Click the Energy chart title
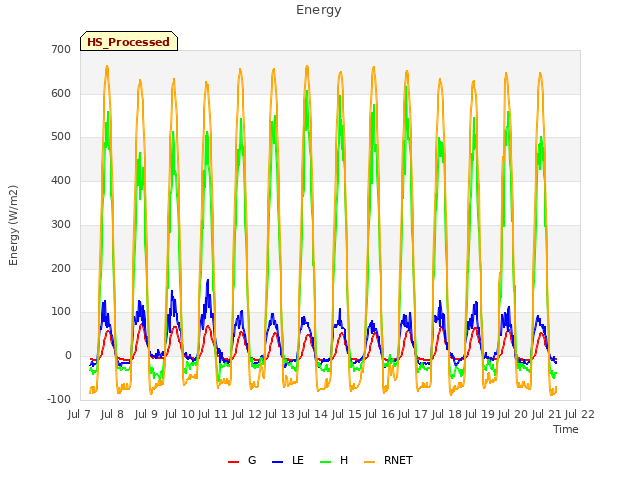The width and height of the screenshot is (640, 480). click(319, 10)
